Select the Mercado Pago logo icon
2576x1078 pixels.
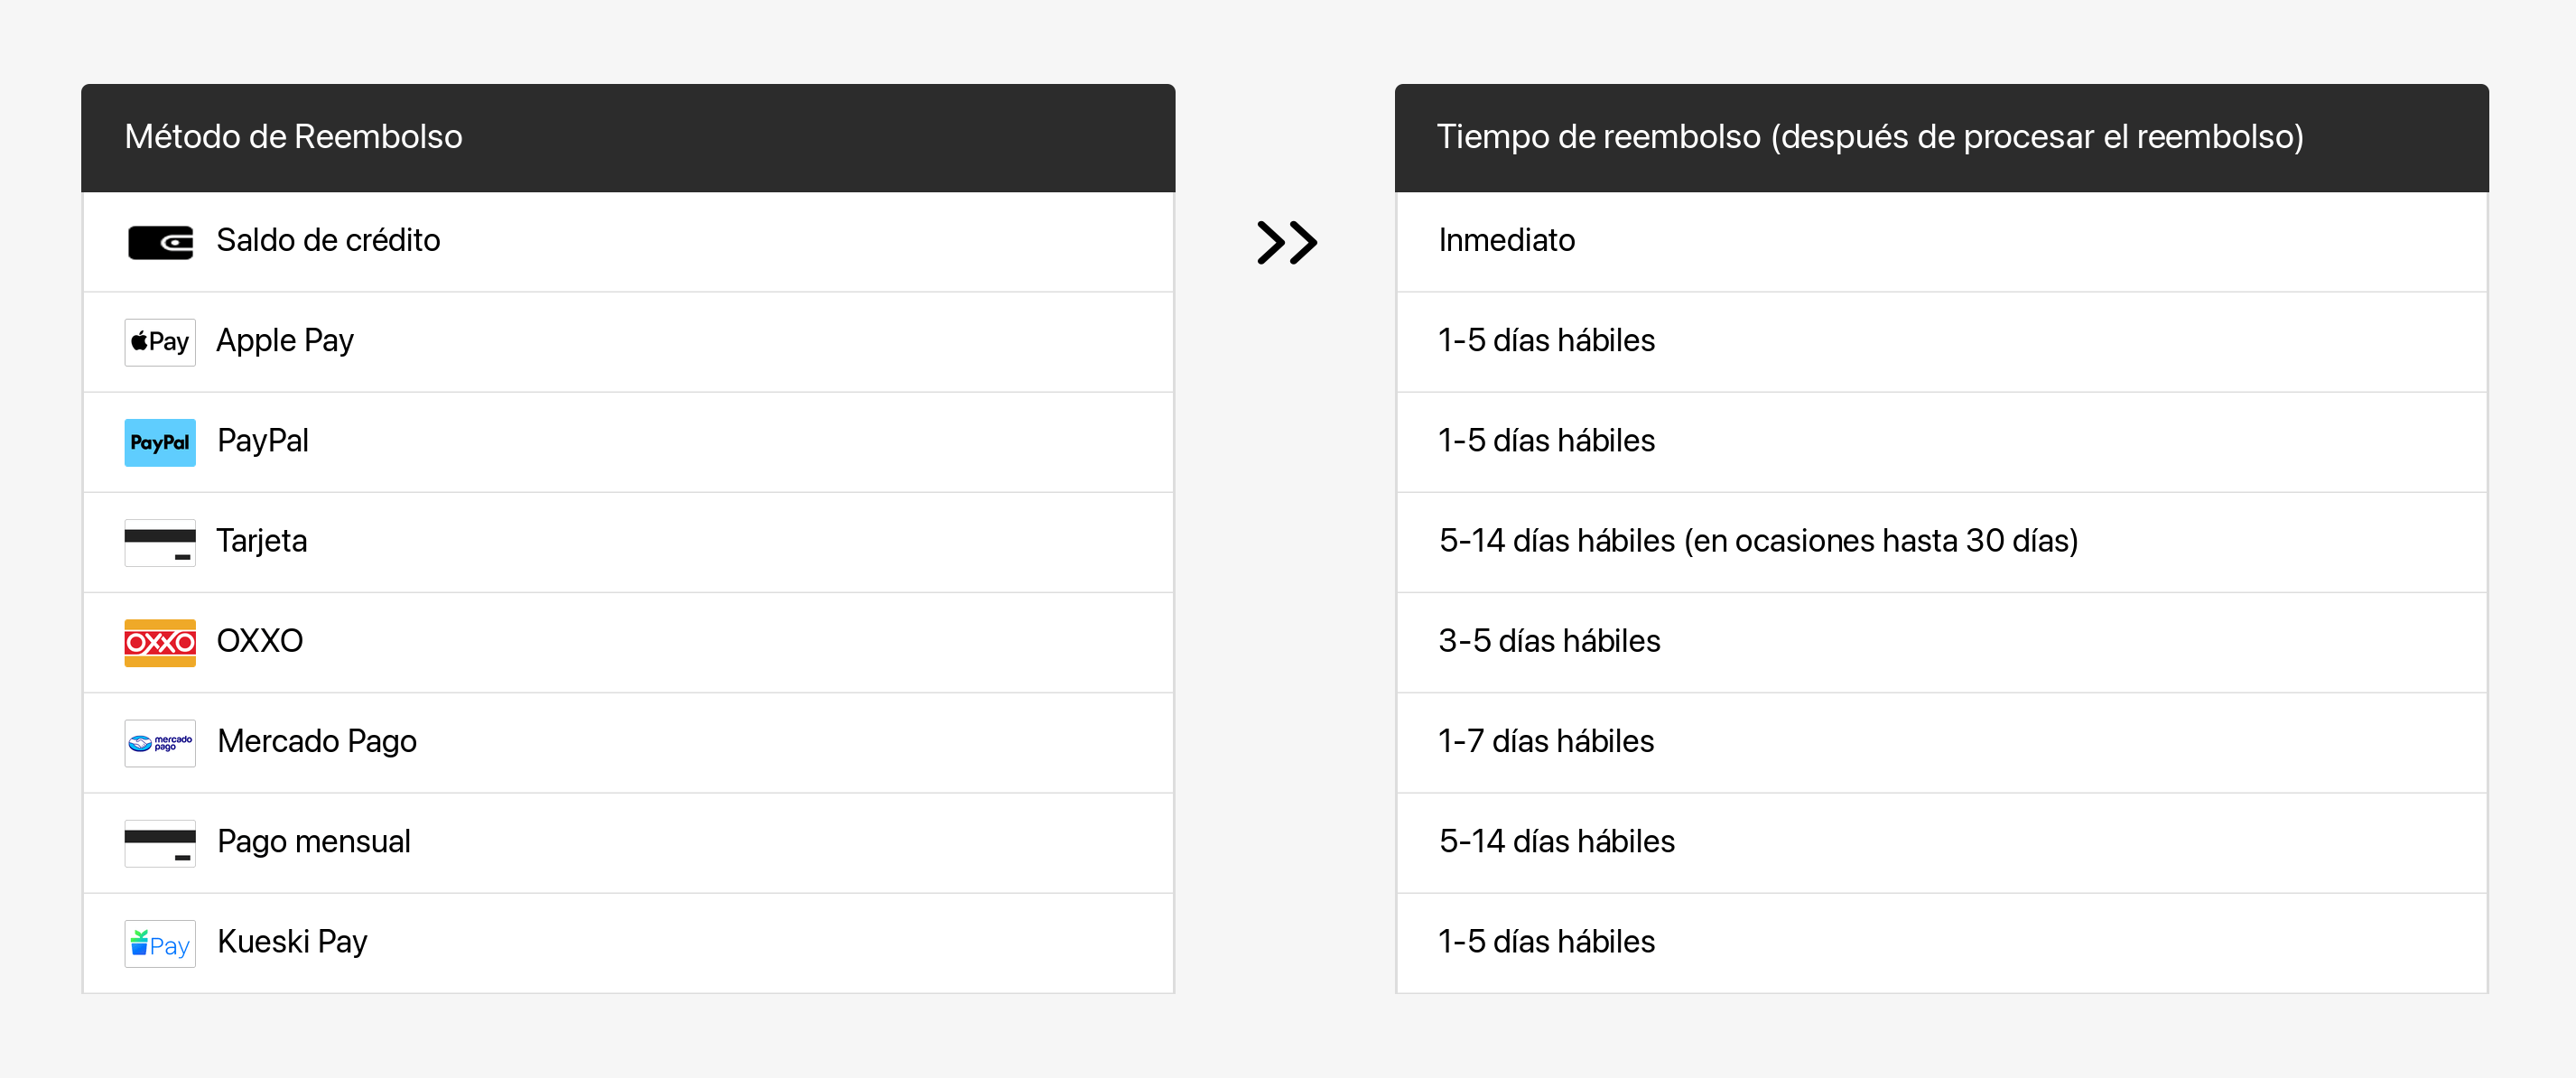click(160, 742)
